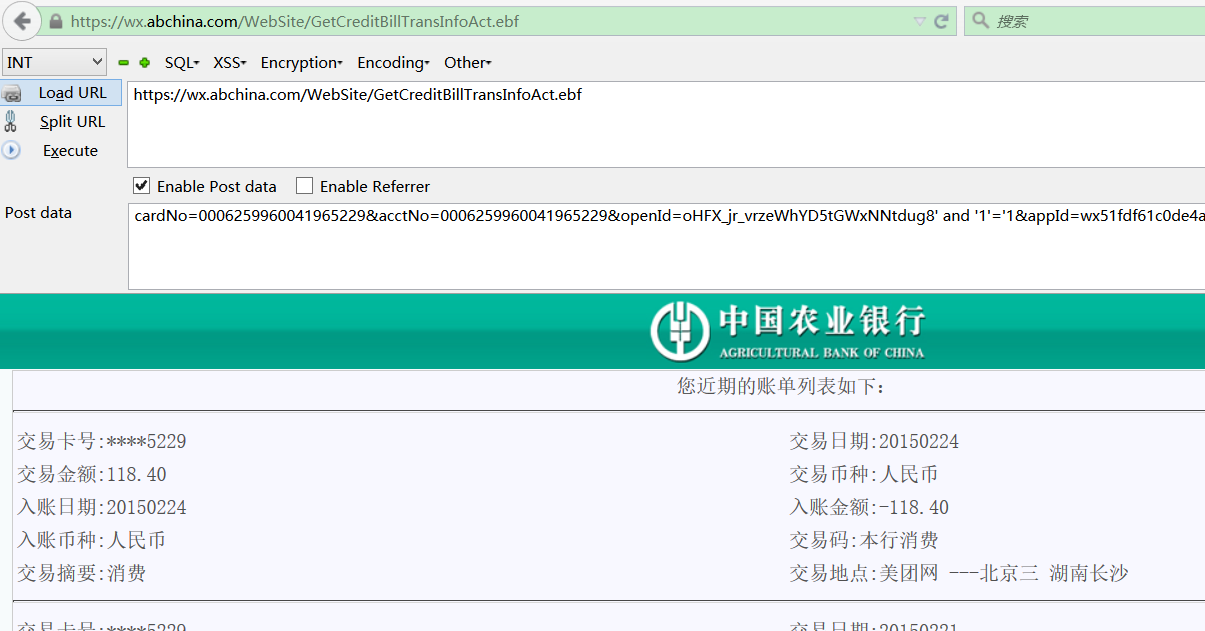Click the green plus HackBar icon
This screenshot has height=631, width=1205.
(145, 63)
